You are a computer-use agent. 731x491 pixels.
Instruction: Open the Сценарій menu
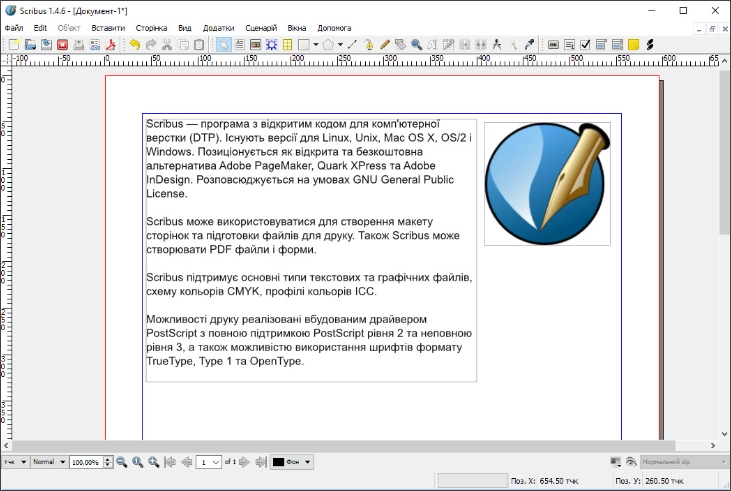pos(261,28)
